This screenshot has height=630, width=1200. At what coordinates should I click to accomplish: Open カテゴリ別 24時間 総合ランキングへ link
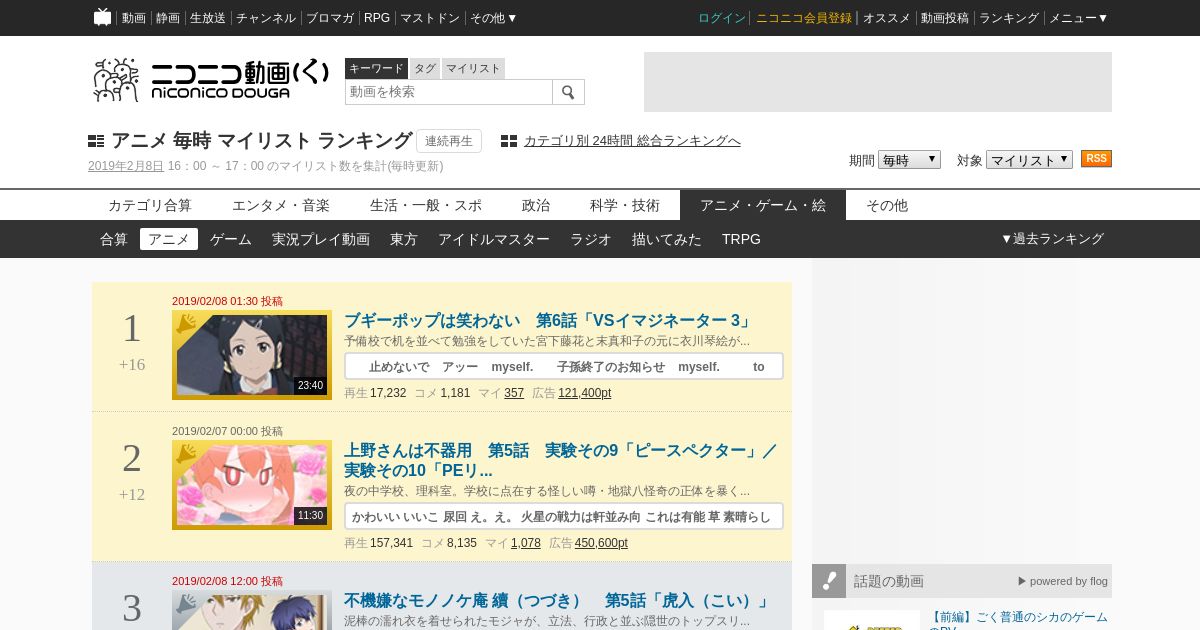(x=632, y=141)
